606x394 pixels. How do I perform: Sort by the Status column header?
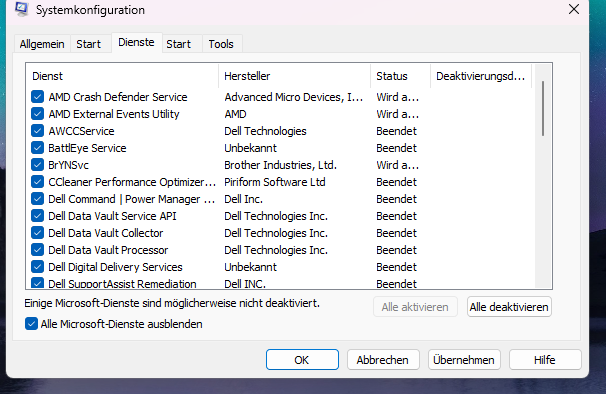pos(400,76)
